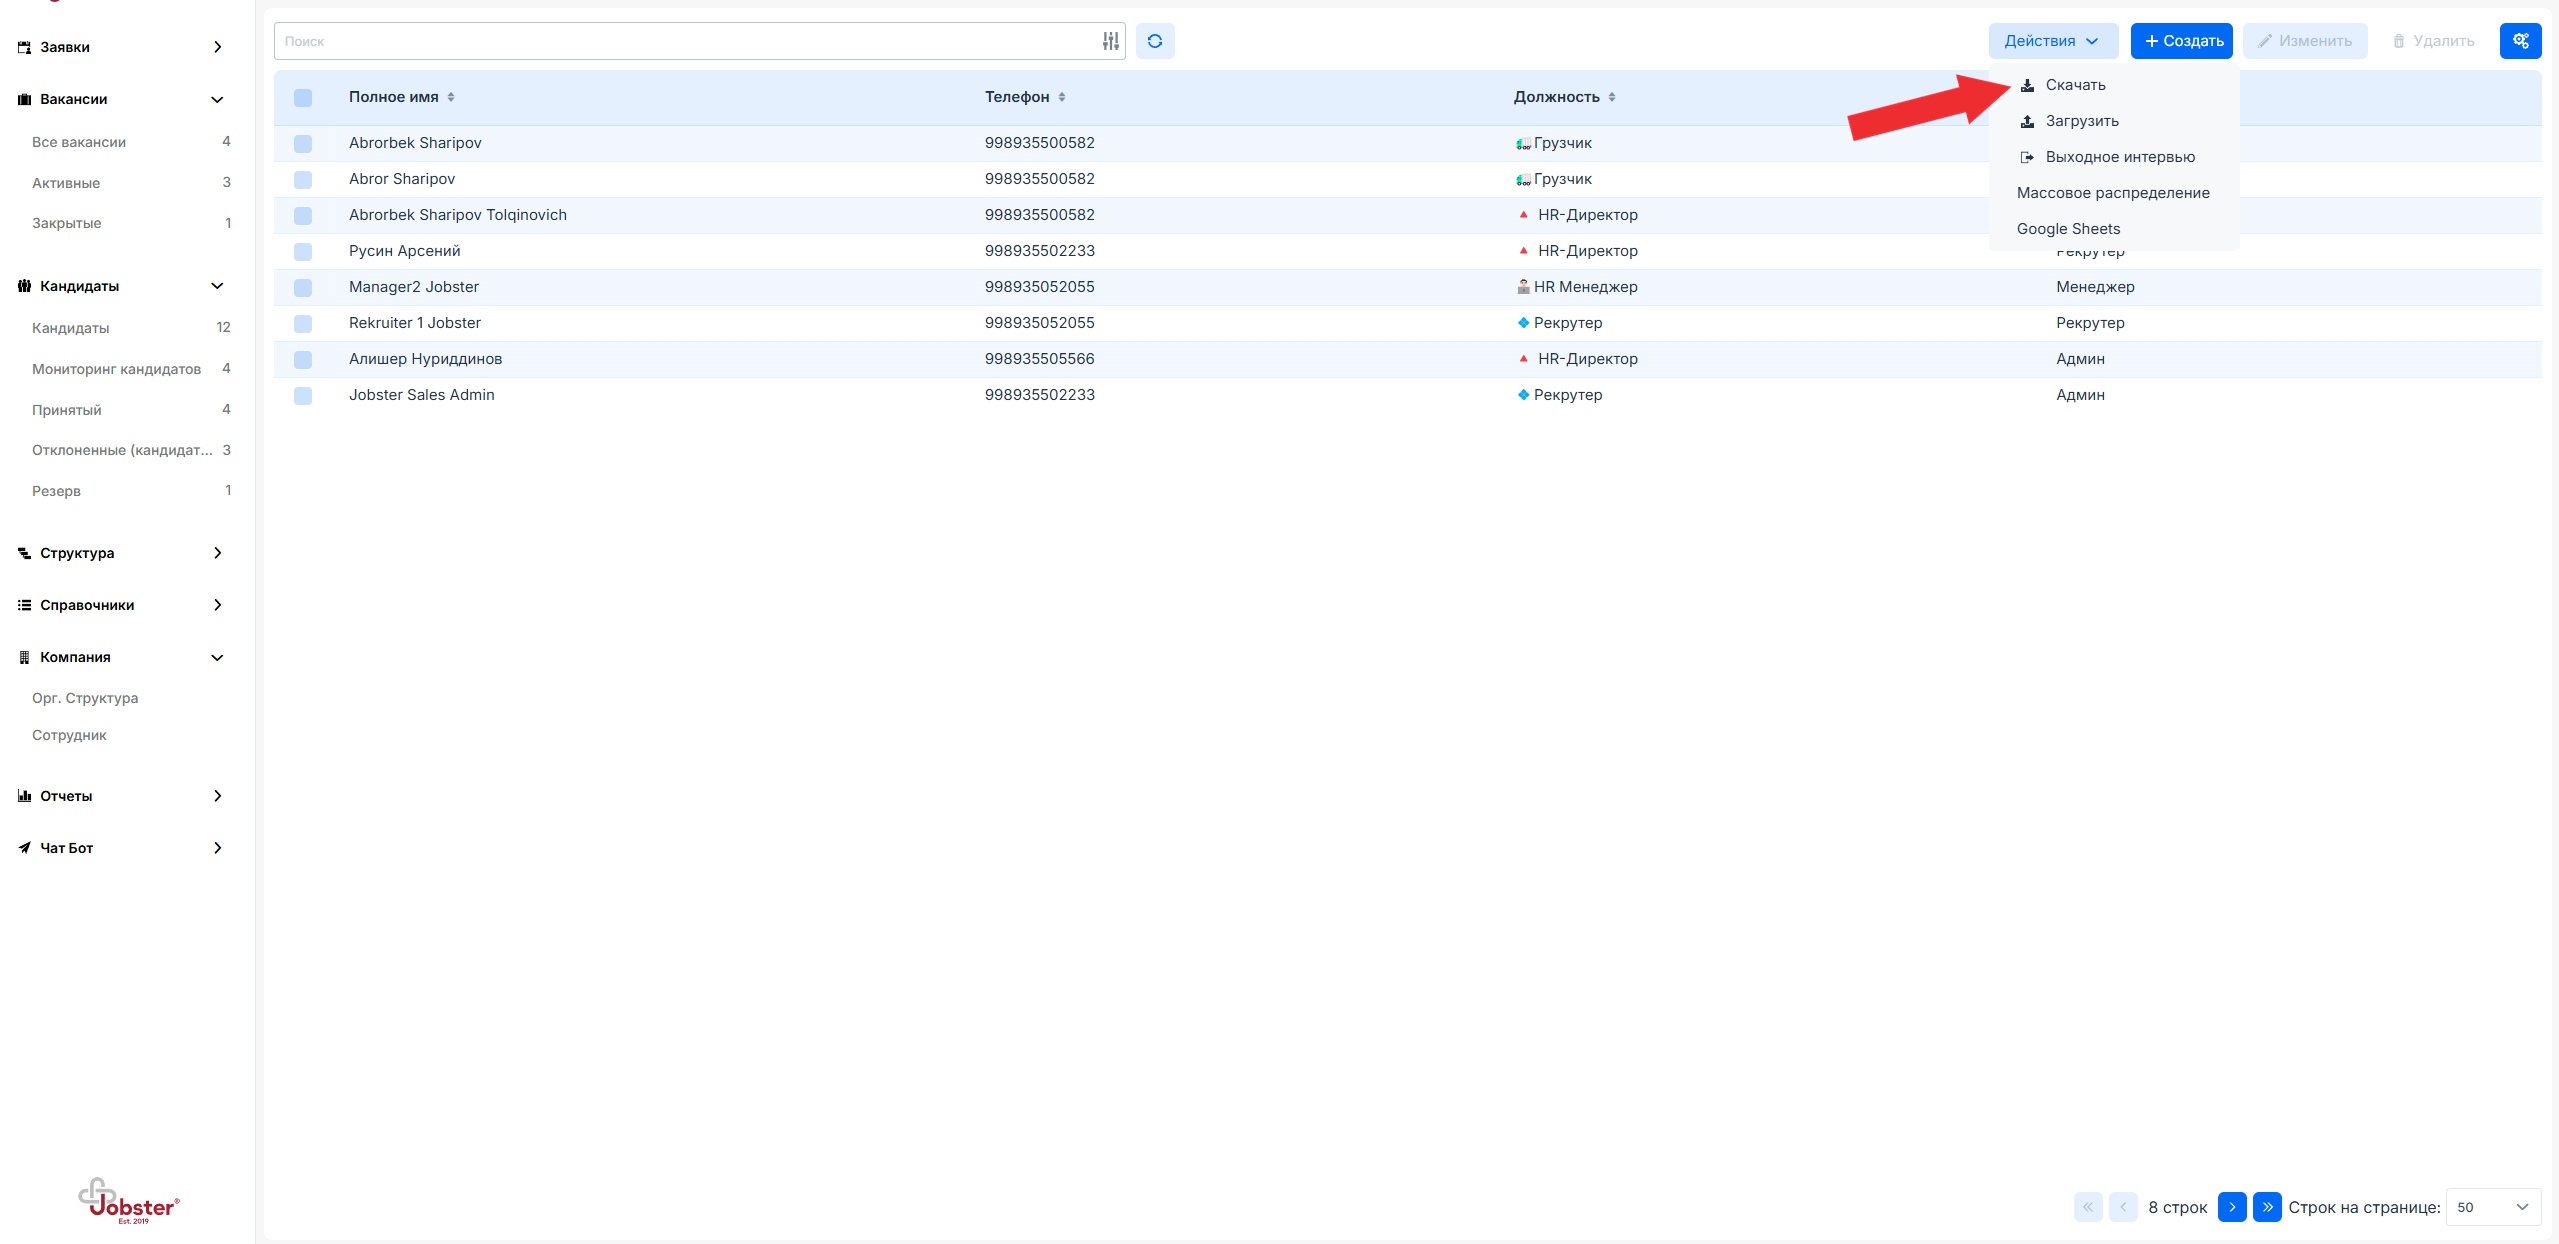Sort by the Полное имя column arrows
Viewport: 2559px width, 1244px height.
tap(451, 97)
